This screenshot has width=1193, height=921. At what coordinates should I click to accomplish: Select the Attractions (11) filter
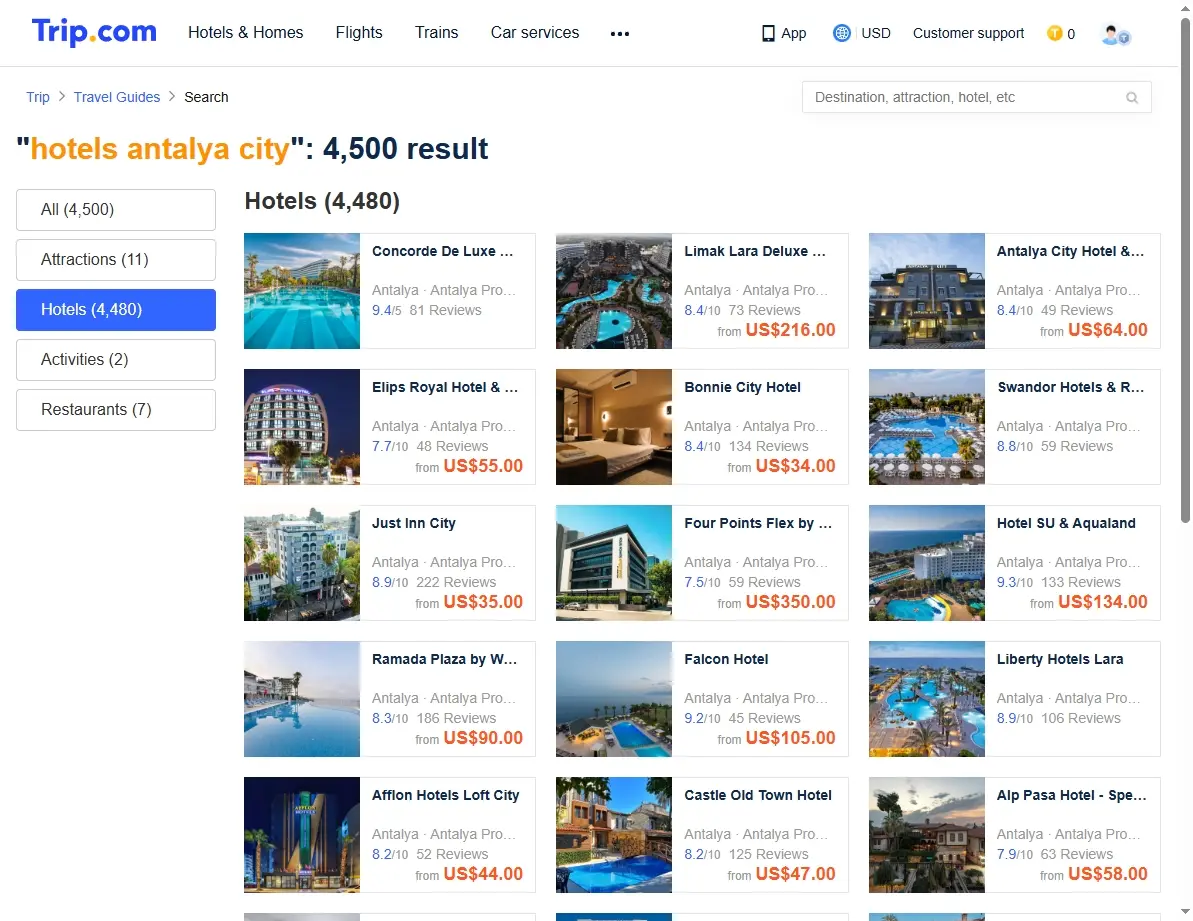click(x=116, y=260)
